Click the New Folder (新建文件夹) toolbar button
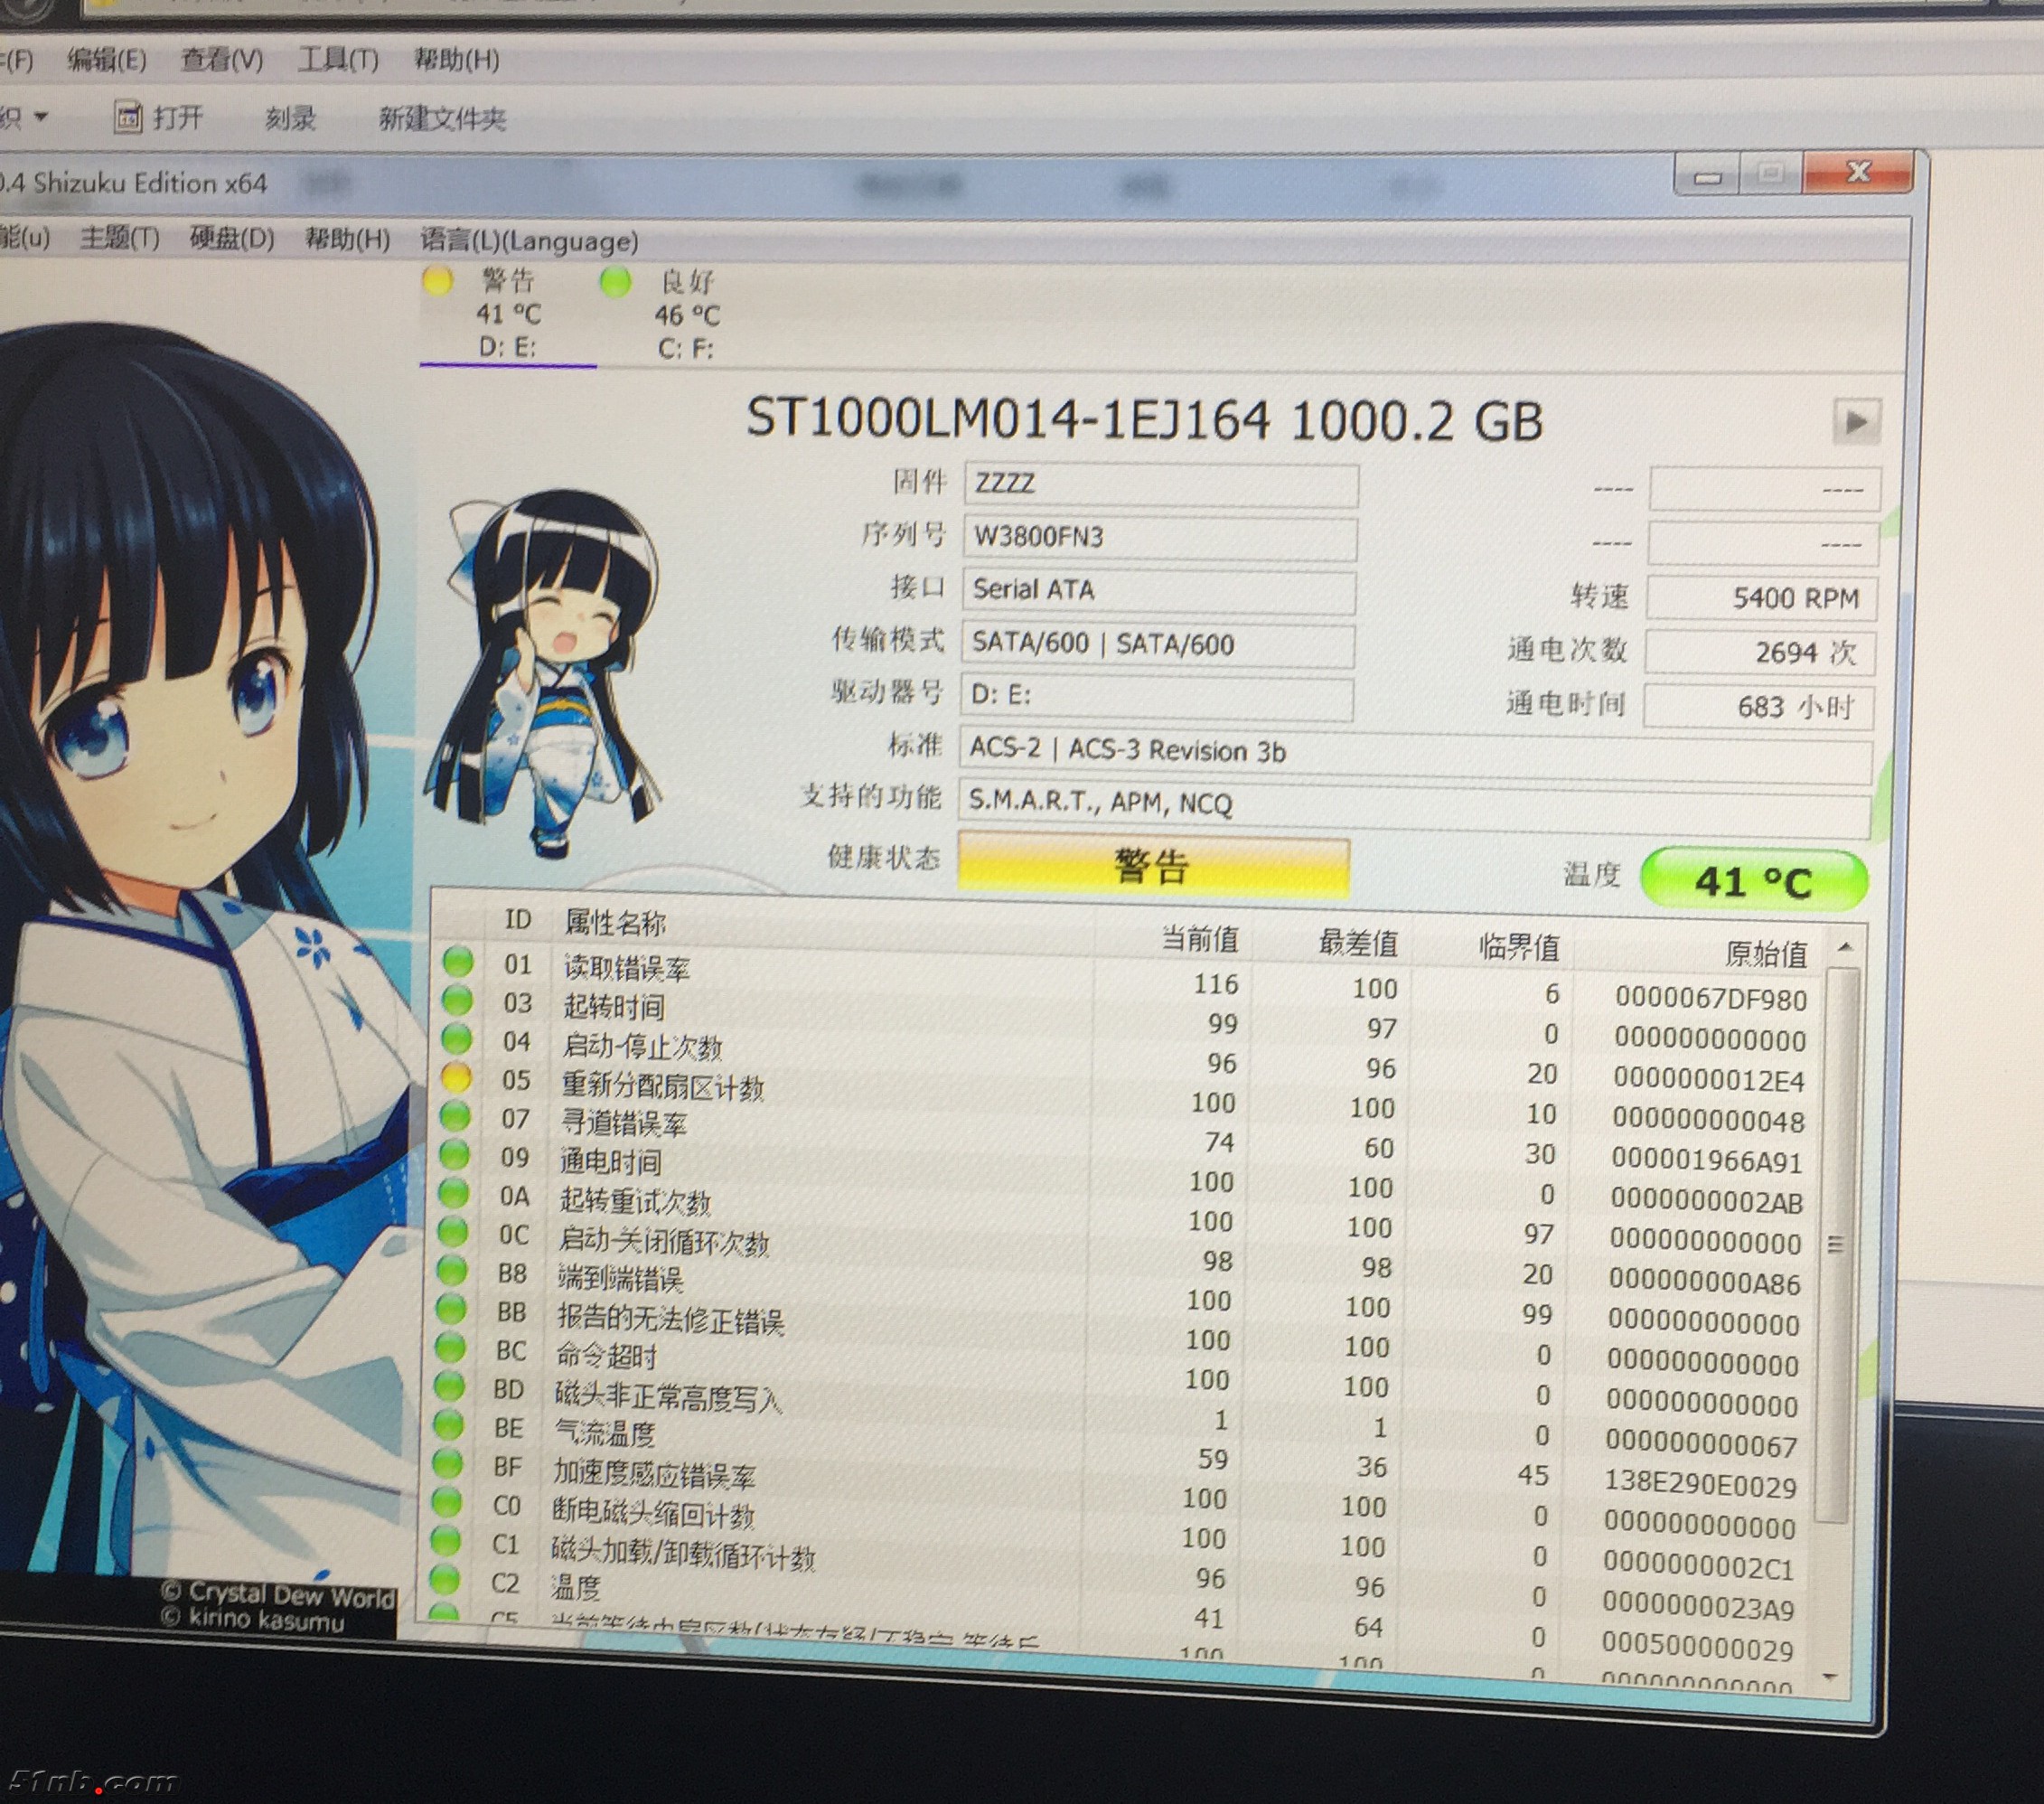Screen dimensions: 2044x1804 (441, 119)
